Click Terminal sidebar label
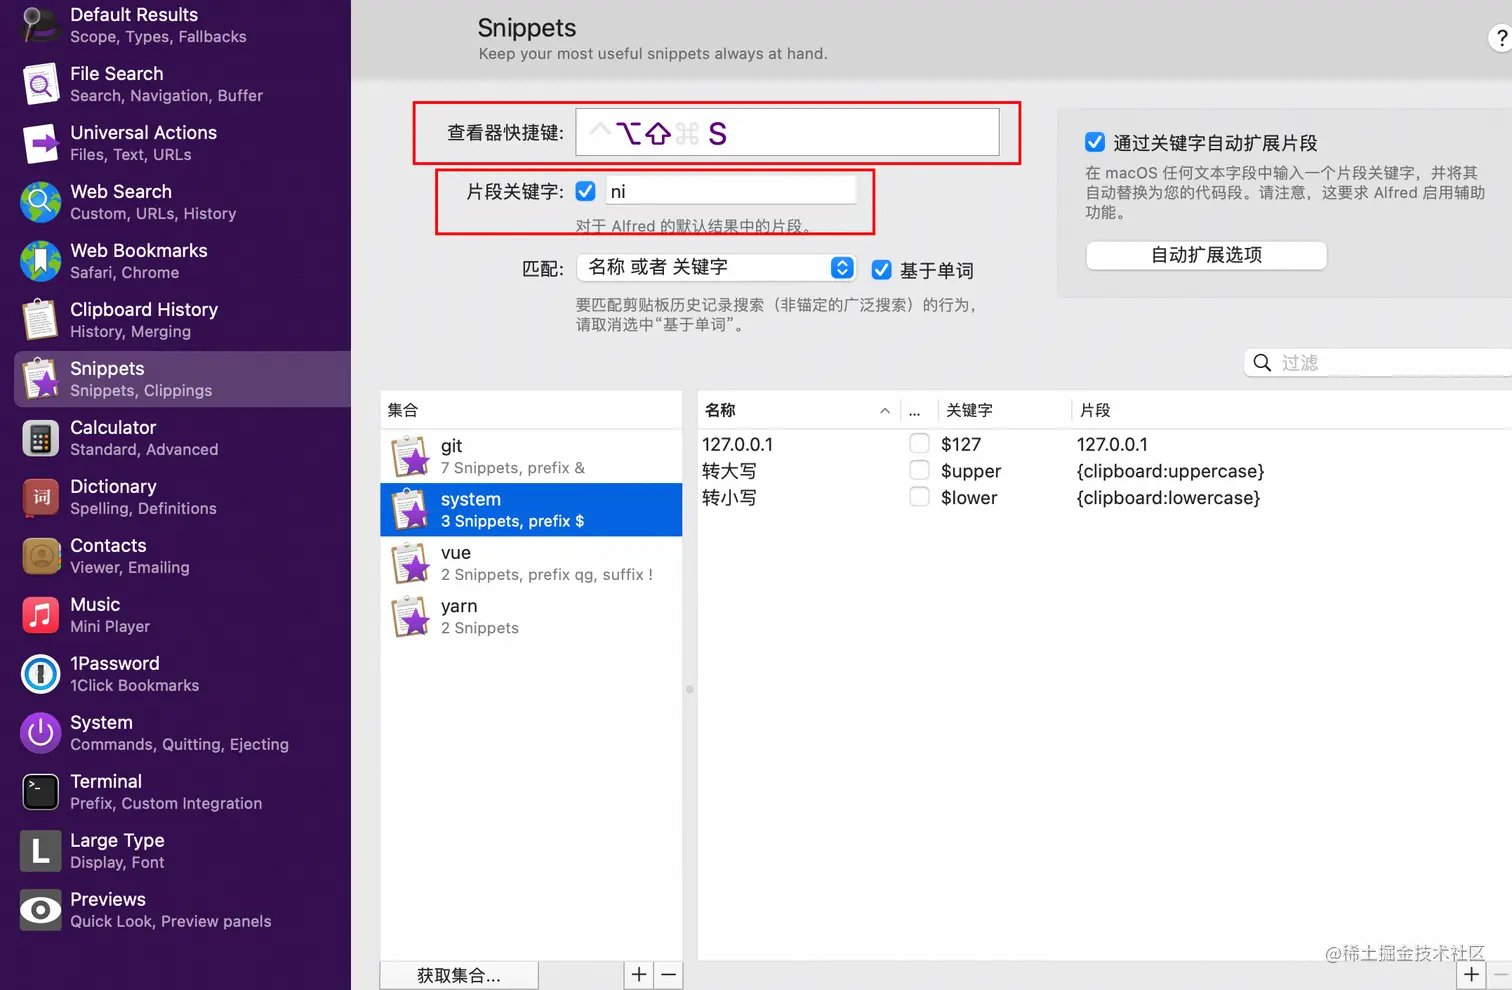Image resolution: width=1512 pixels, height=990 pixels. [x=106, y=781]
